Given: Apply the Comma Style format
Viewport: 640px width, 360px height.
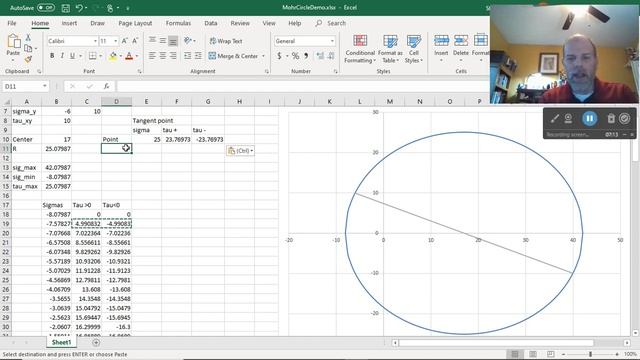Looking at the screenshot, I should 306,56.
